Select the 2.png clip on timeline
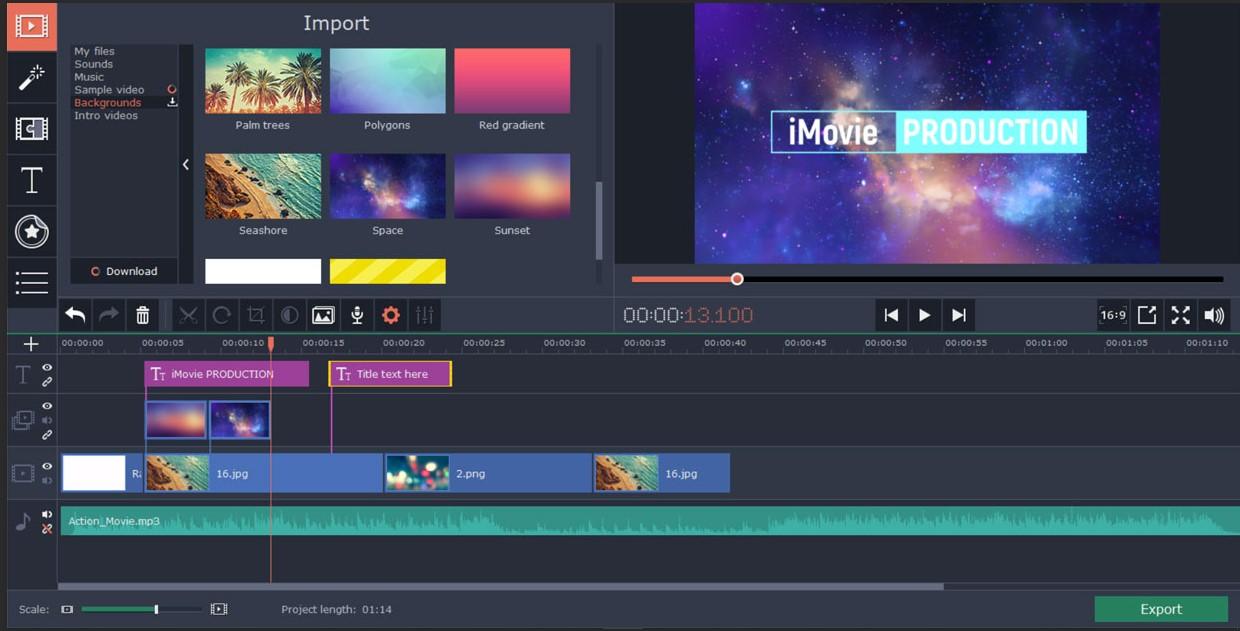 coord(488,473)
